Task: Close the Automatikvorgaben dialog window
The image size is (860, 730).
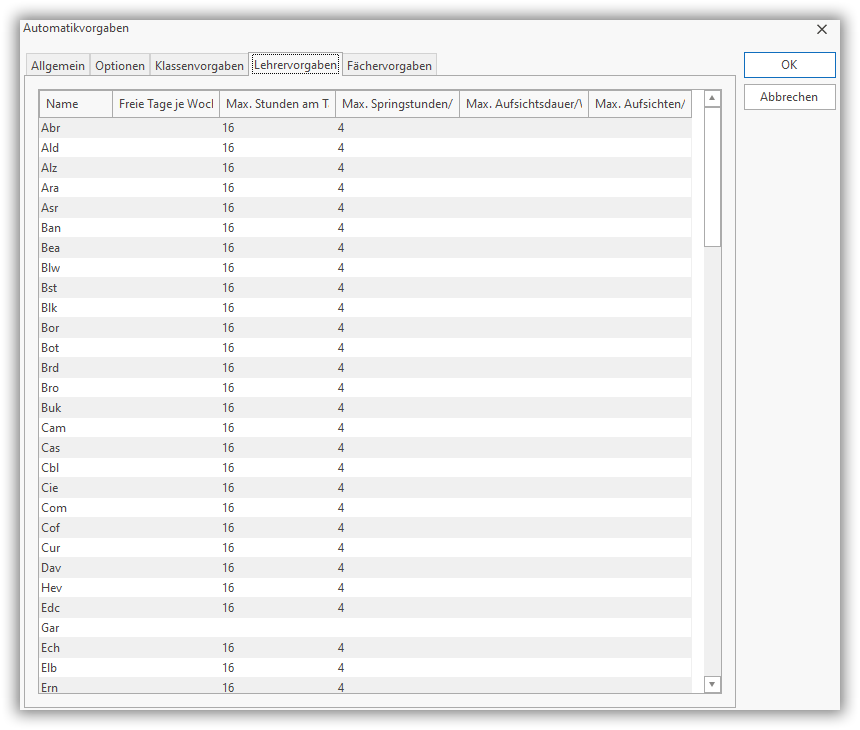Action: click(822, 30)
